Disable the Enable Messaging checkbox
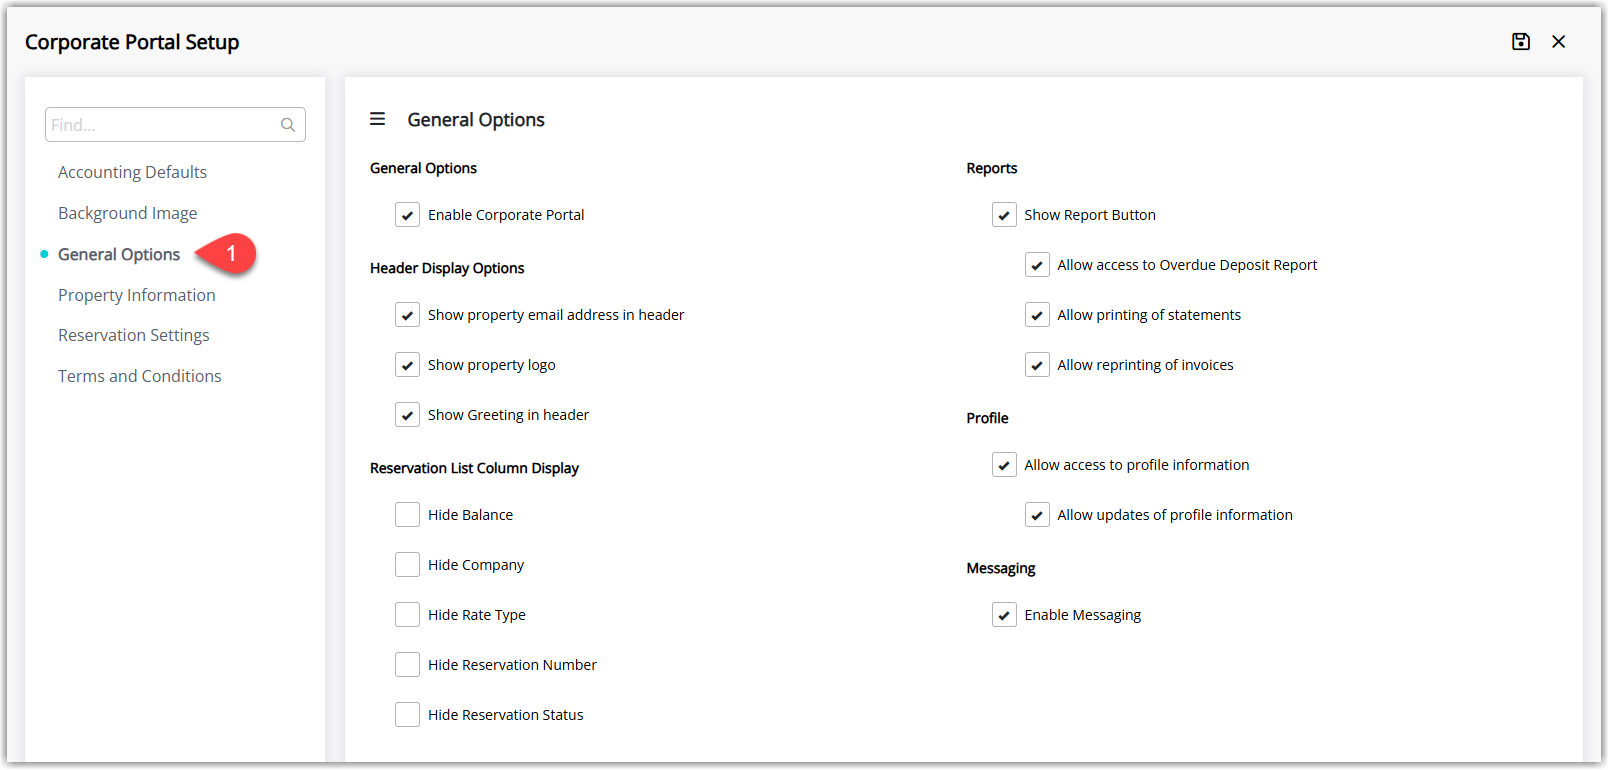The height and width of the screenshot is (770, 1609). pos(1004,615)
